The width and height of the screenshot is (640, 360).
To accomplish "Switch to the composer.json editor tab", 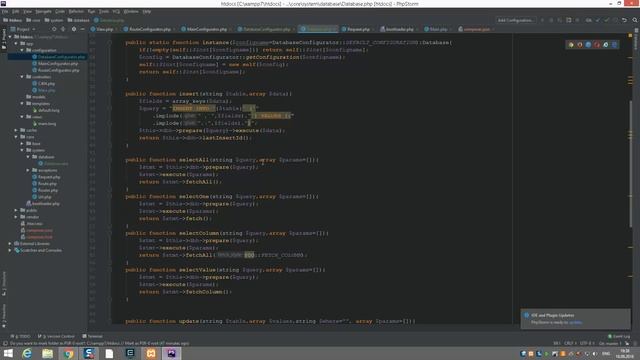I will (x=476, y=29).
